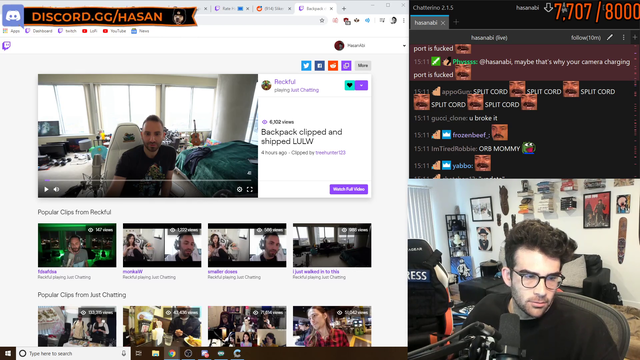Open the More share options button
The image size is (640, 360).
(x=362, y=65)
